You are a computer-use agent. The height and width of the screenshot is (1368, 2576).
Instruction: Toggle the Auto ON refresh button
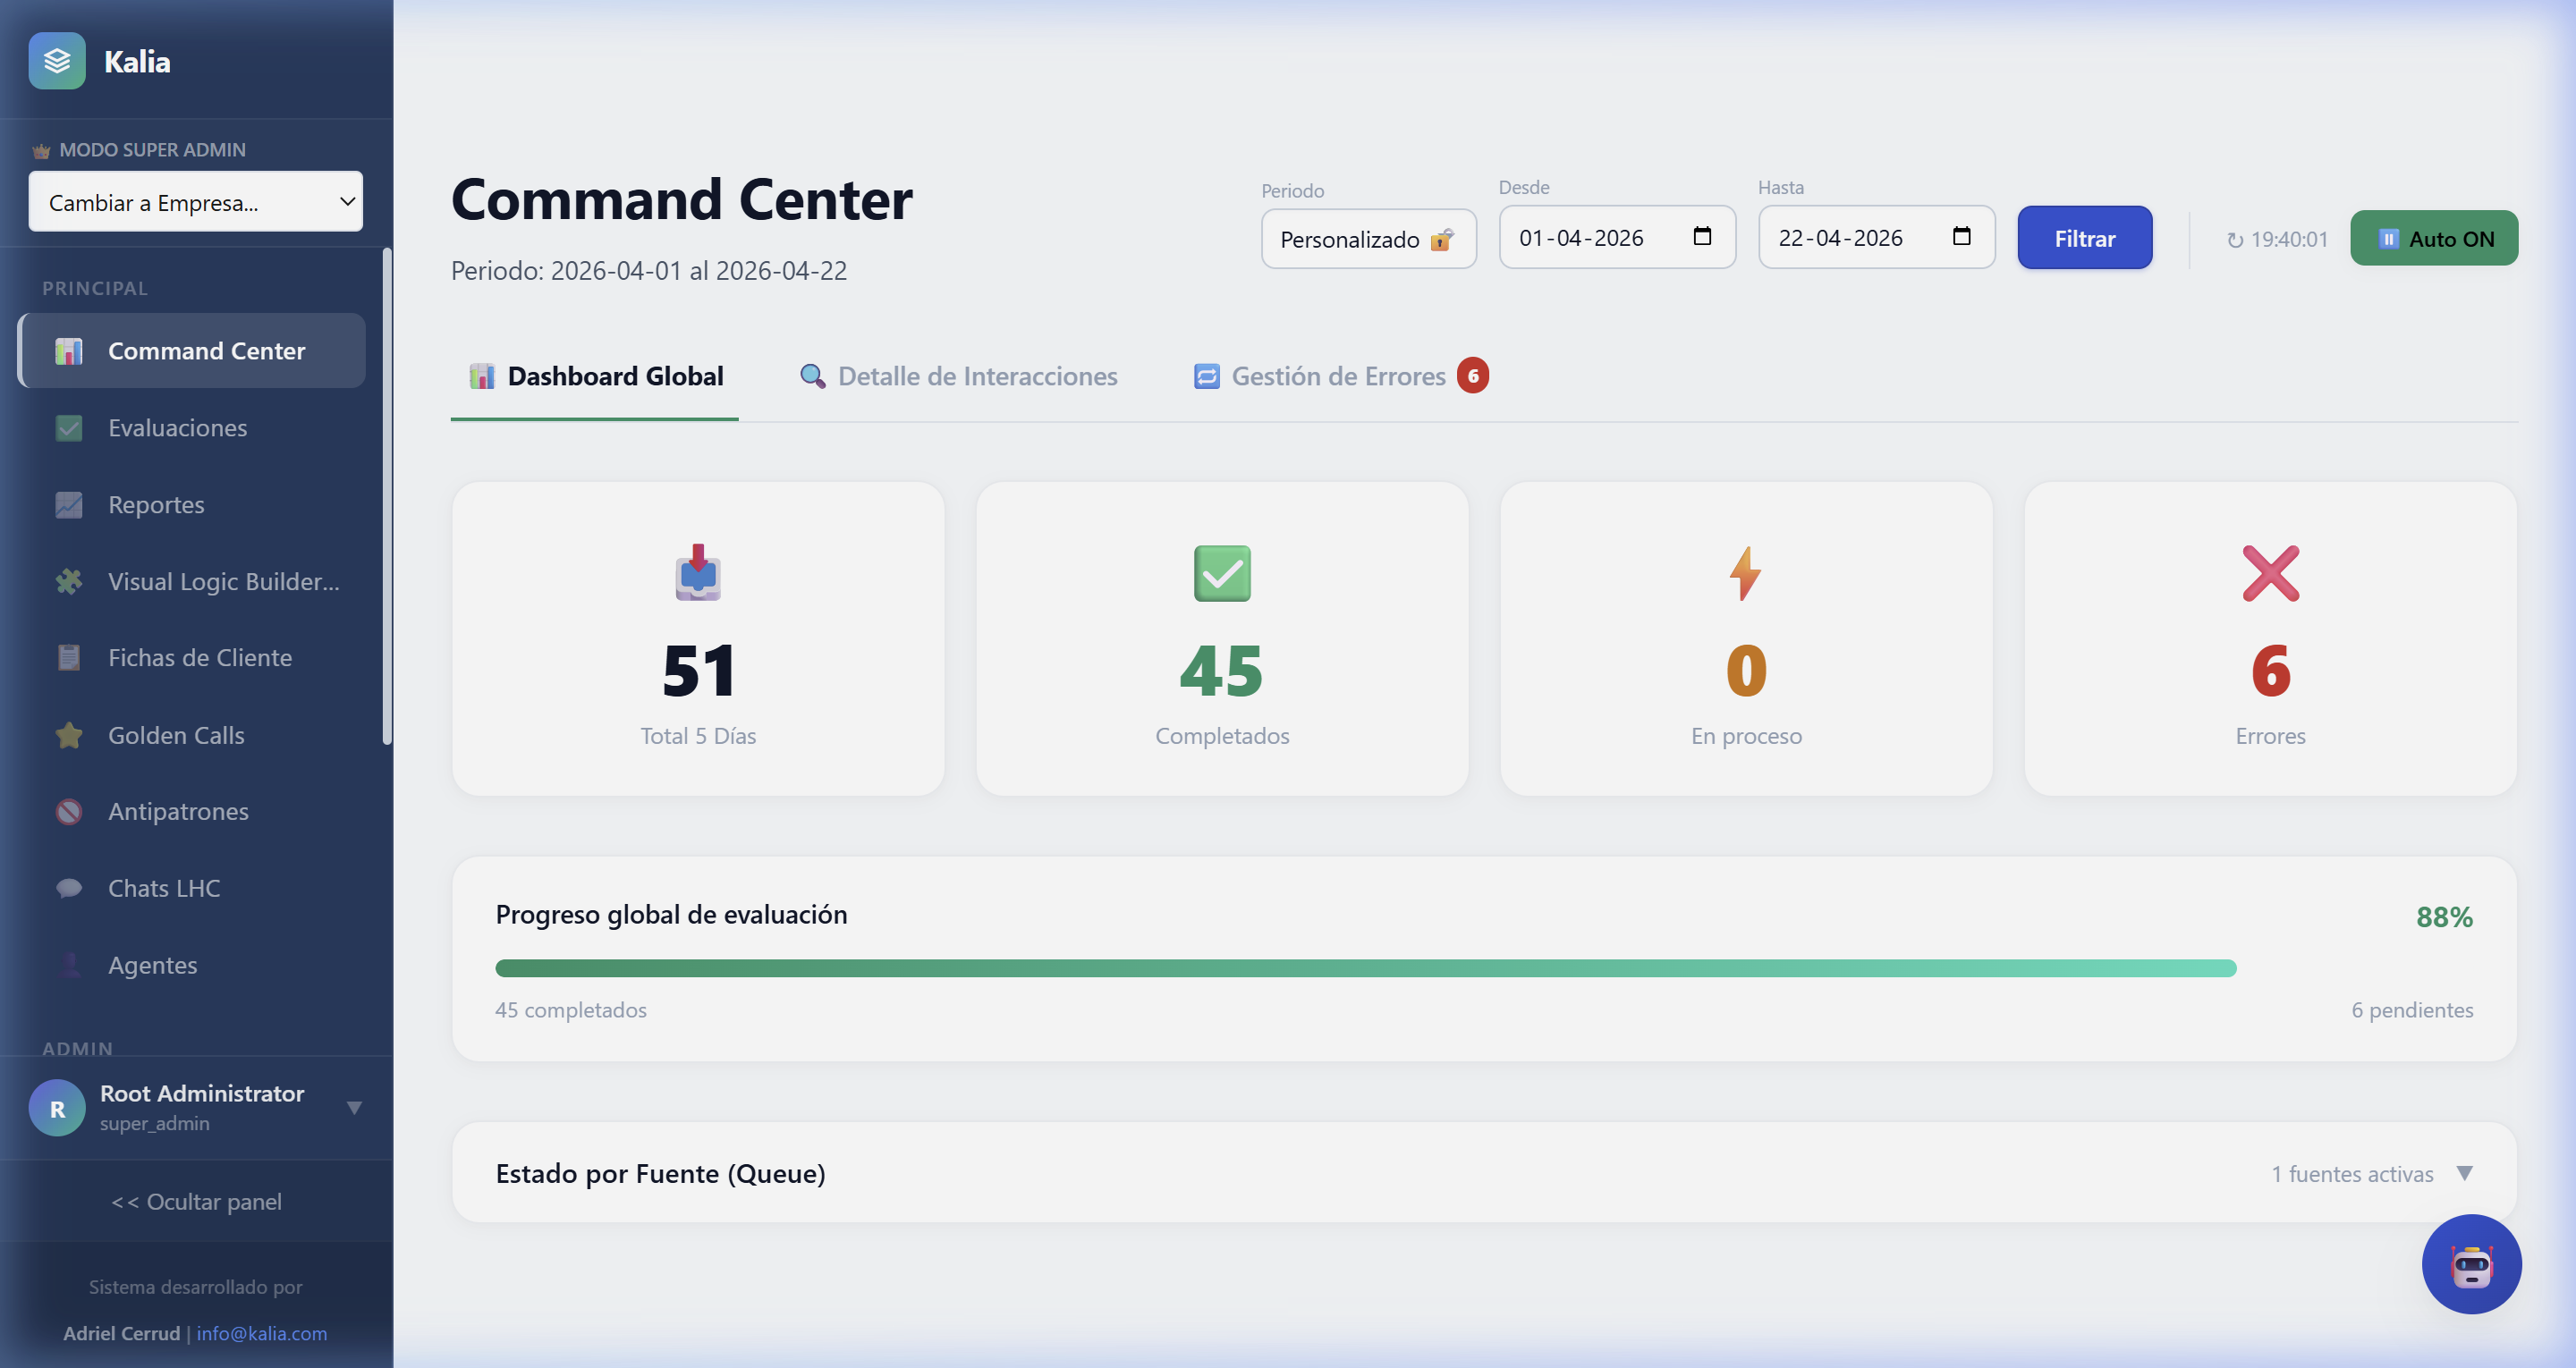tap(2433, 239)
